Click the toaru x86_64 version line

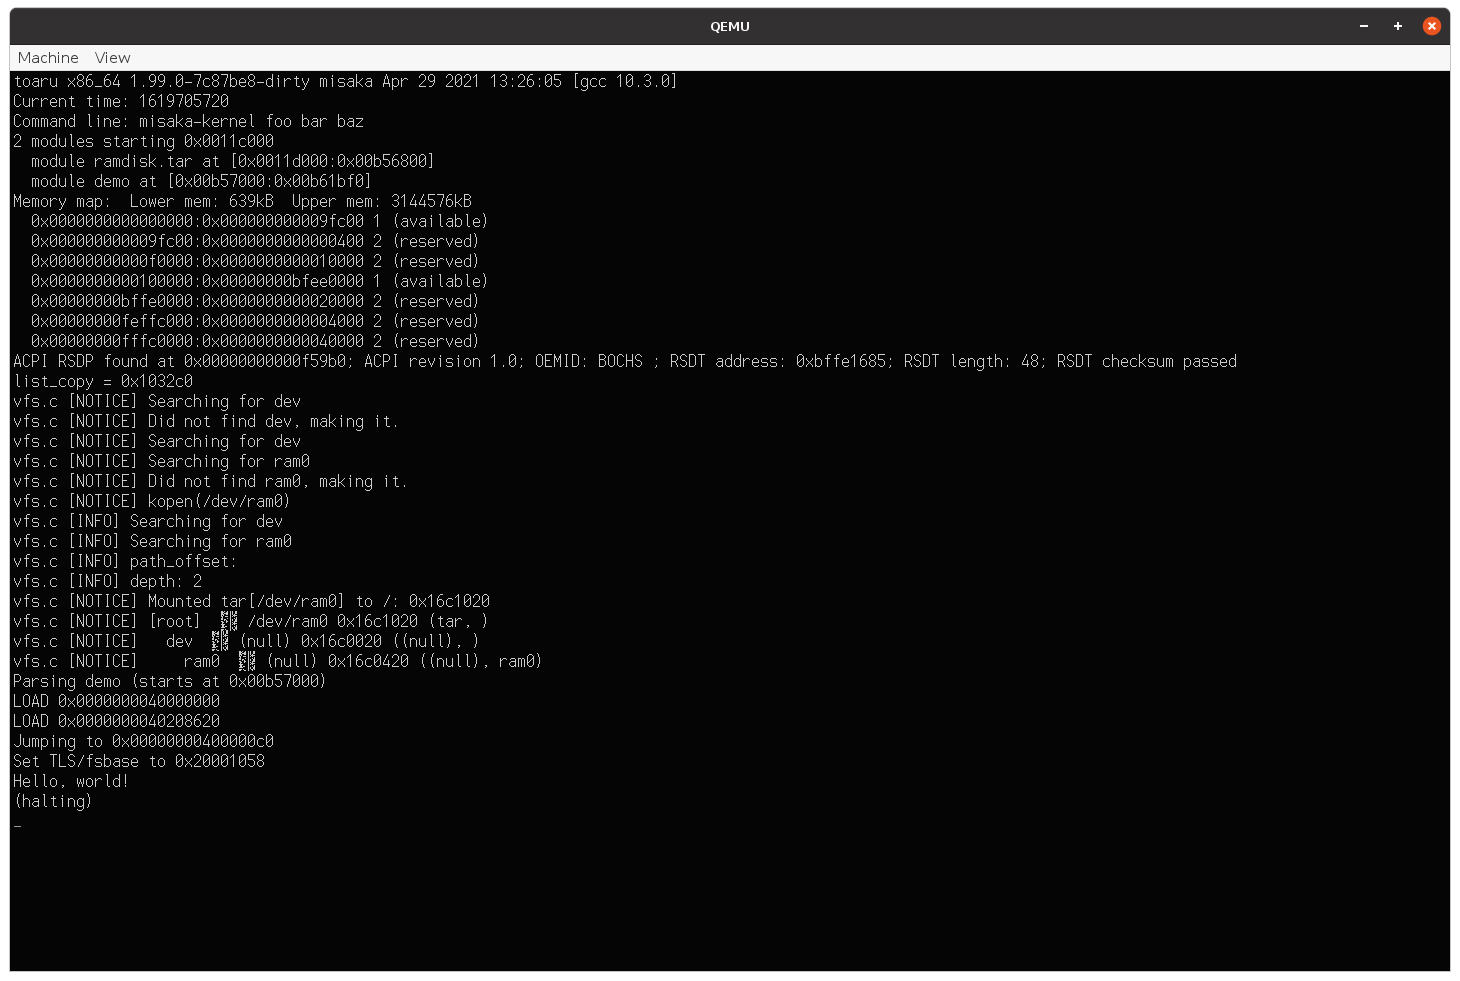(345, 81)
